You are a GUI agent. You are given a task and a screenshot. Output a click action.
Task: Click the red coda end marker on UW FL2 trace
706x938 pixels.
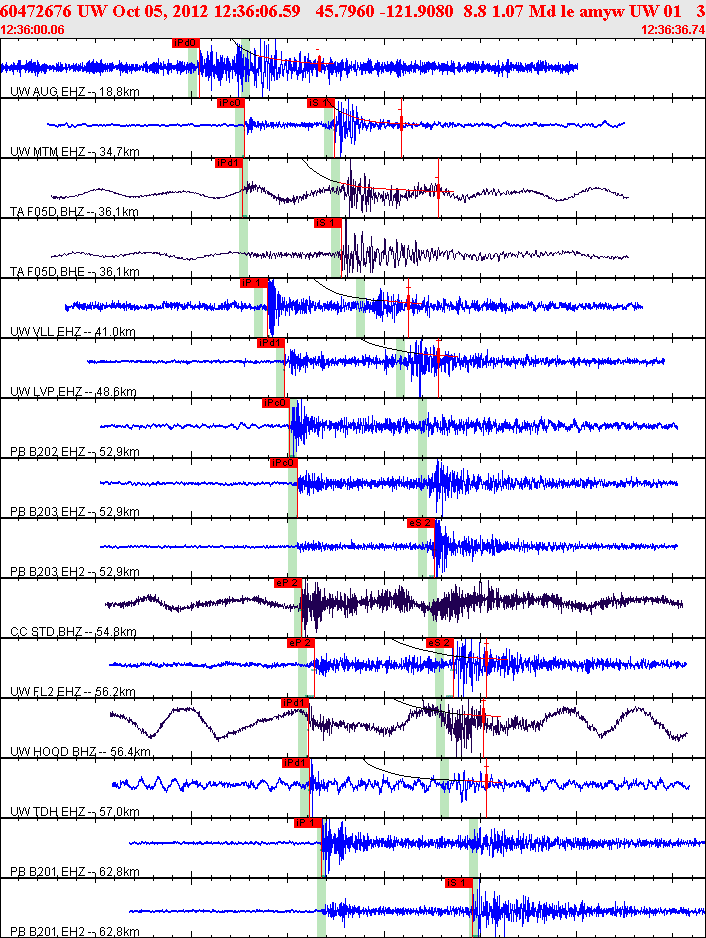pos(486,658)
